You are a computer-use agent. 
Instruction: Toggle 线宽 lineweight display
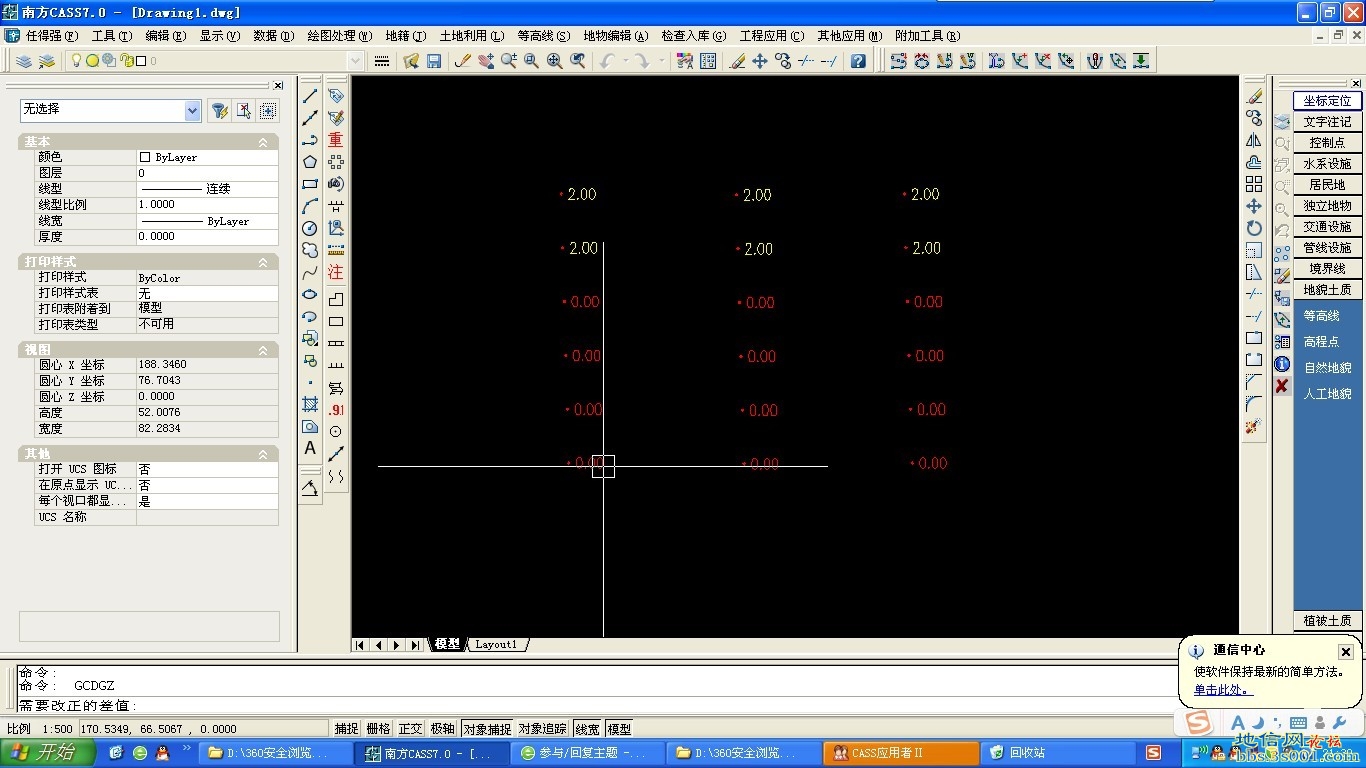[x=588, y=729]
